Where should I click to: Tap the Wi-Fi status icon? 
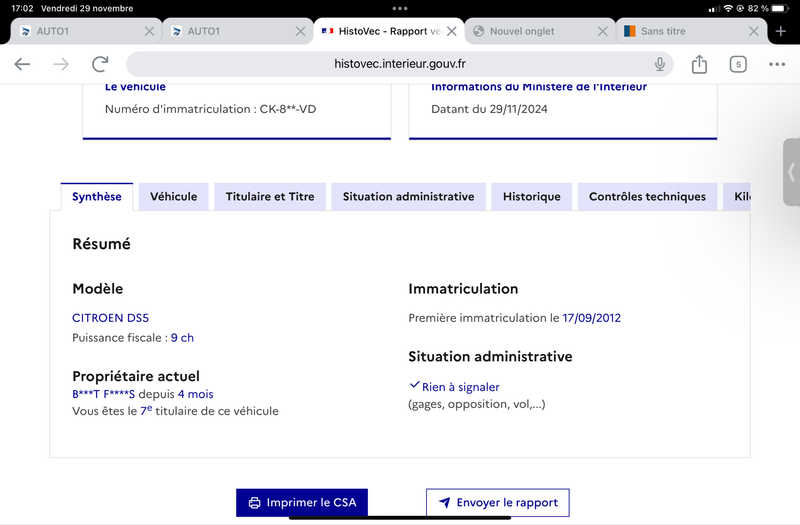728,8
